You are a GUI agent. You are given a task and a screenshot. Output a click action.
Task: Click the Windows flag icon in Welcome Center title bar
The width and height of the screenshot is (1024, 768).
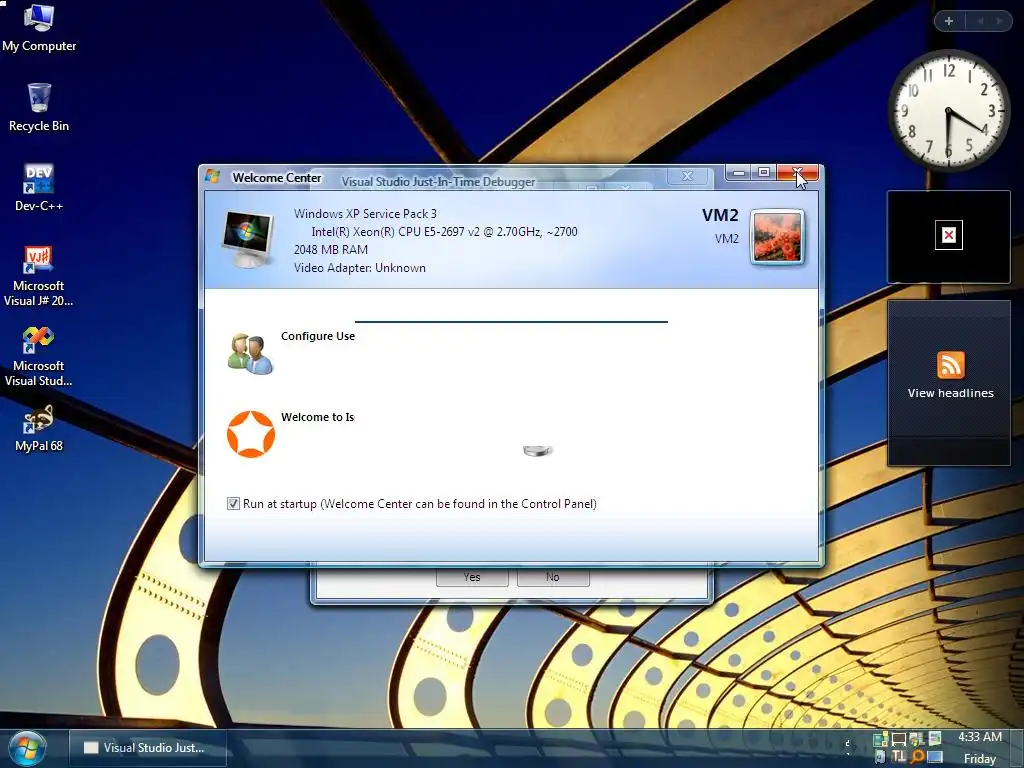[x=212, y=176]
